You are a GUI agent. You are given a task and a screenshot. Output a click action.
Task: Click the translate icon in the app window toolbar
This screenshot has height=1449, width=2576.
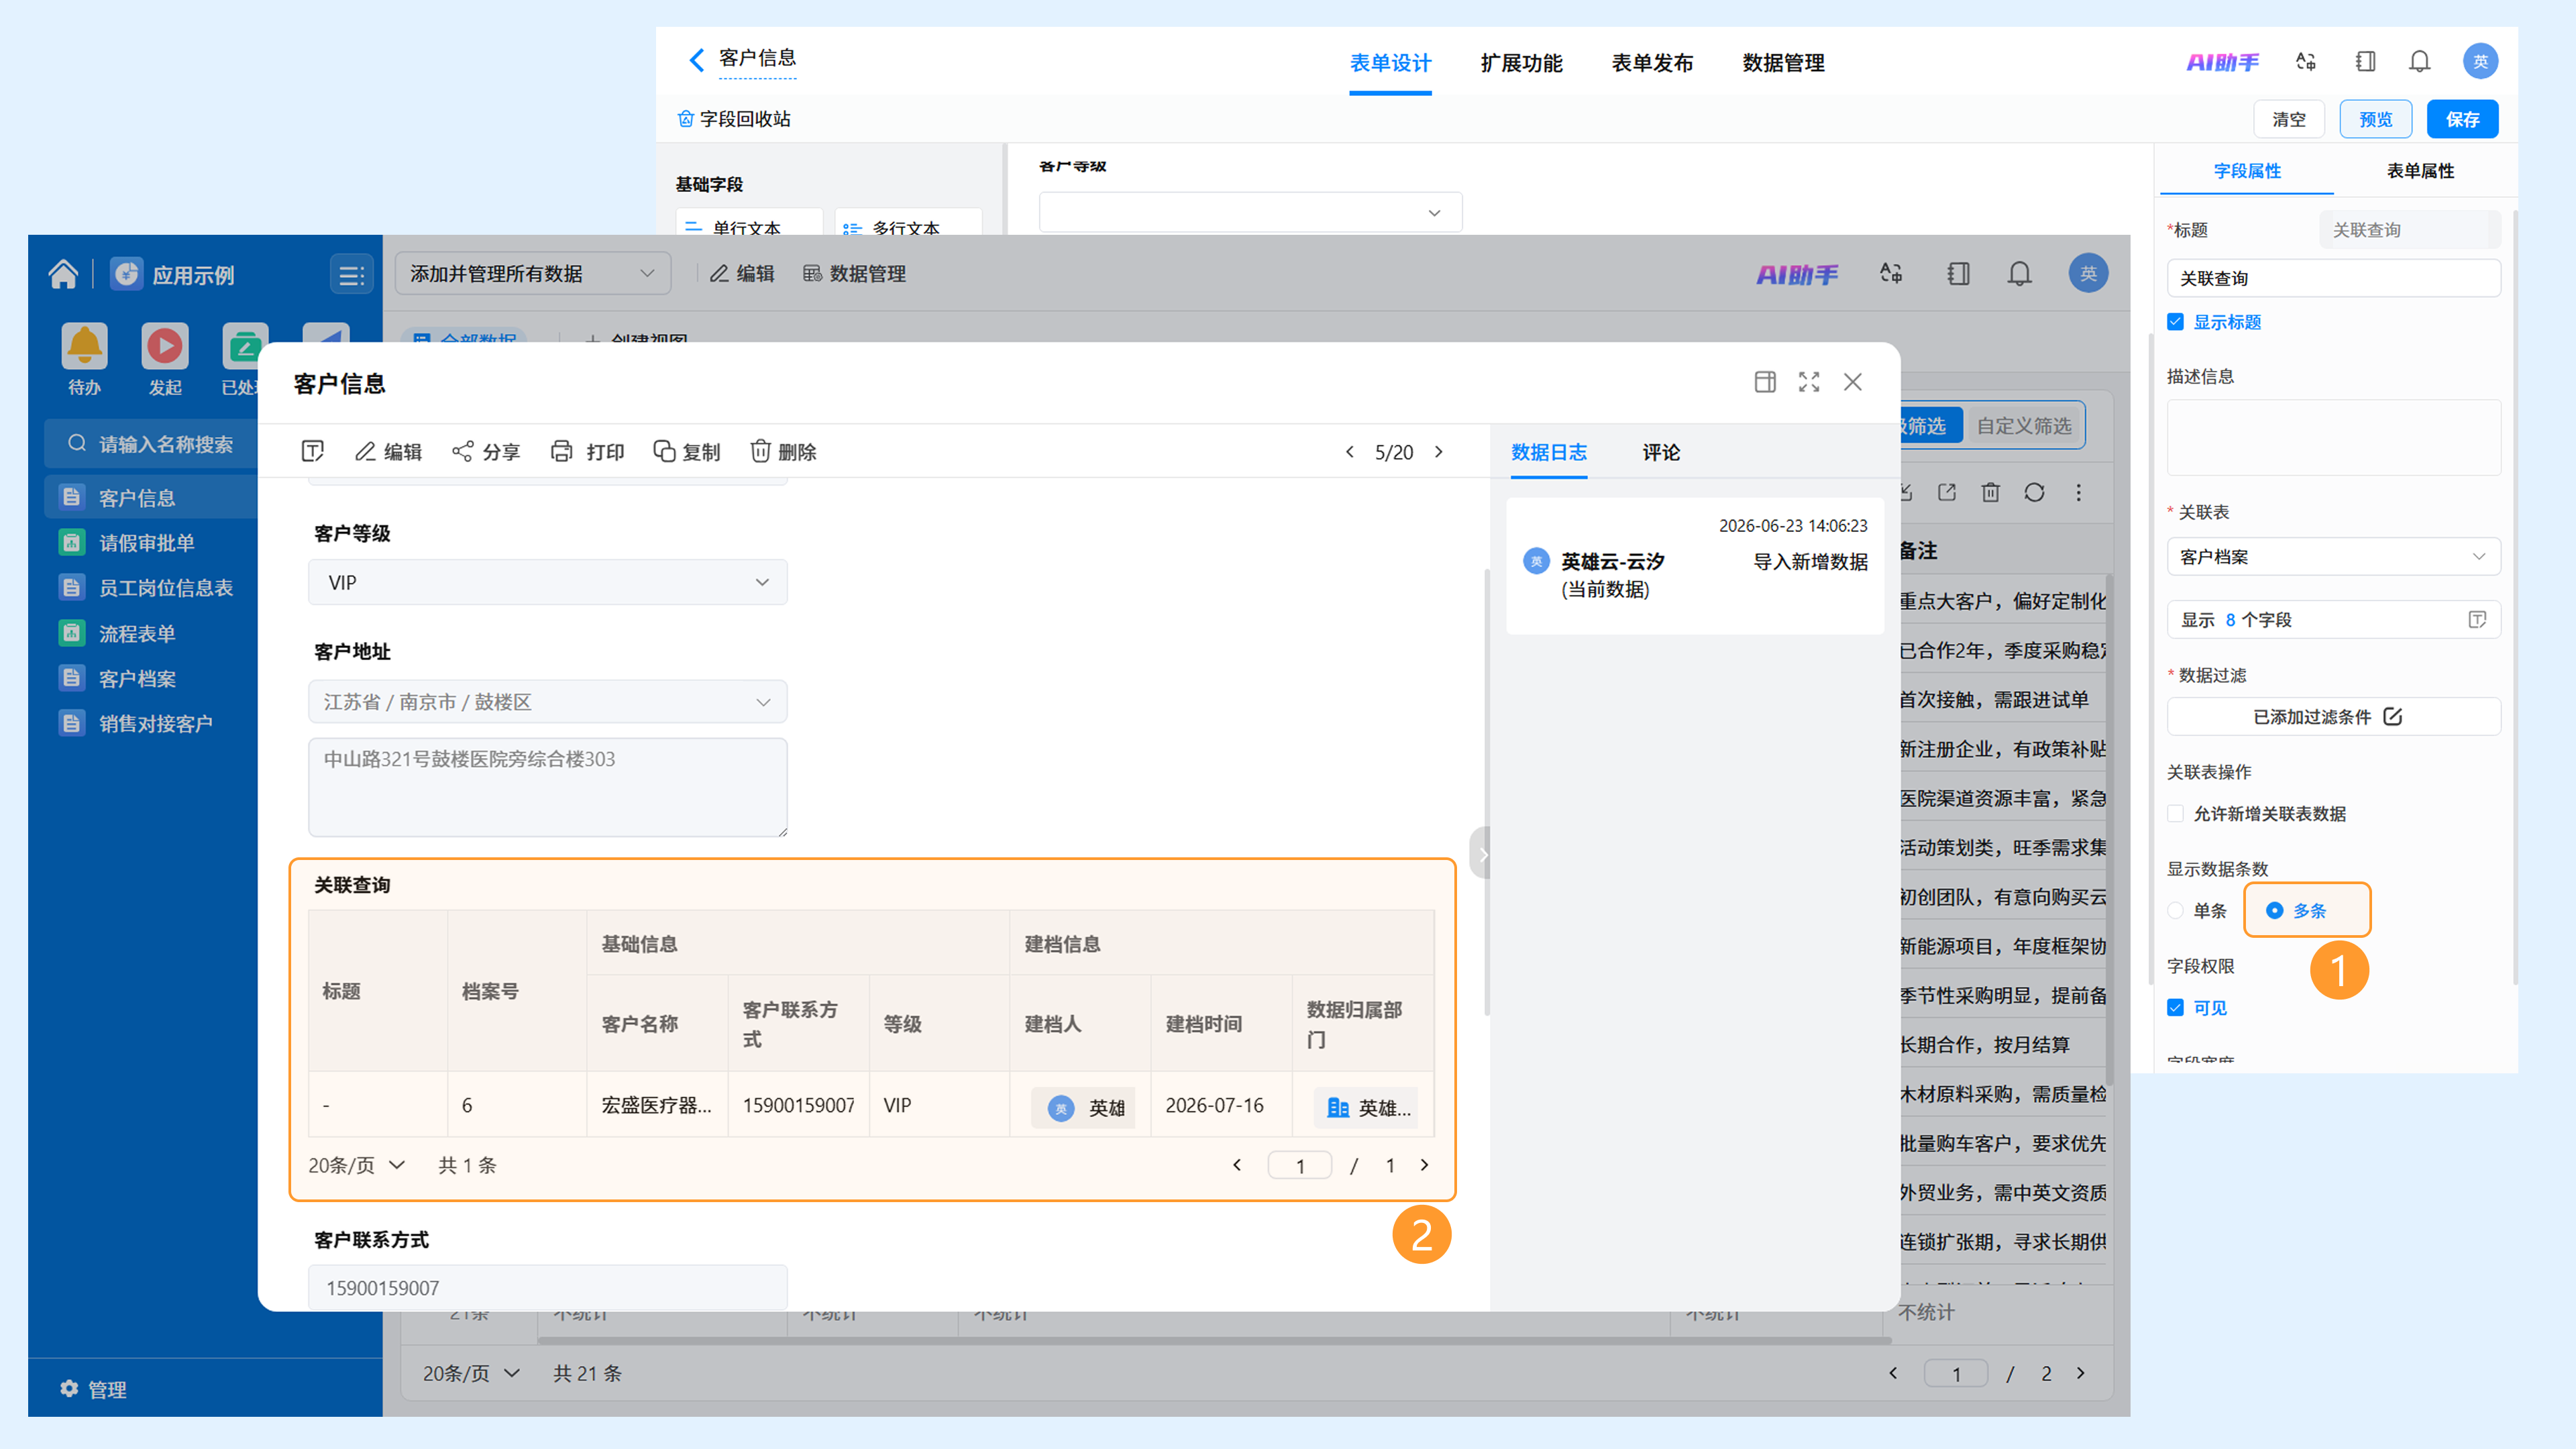(1890, 274)
